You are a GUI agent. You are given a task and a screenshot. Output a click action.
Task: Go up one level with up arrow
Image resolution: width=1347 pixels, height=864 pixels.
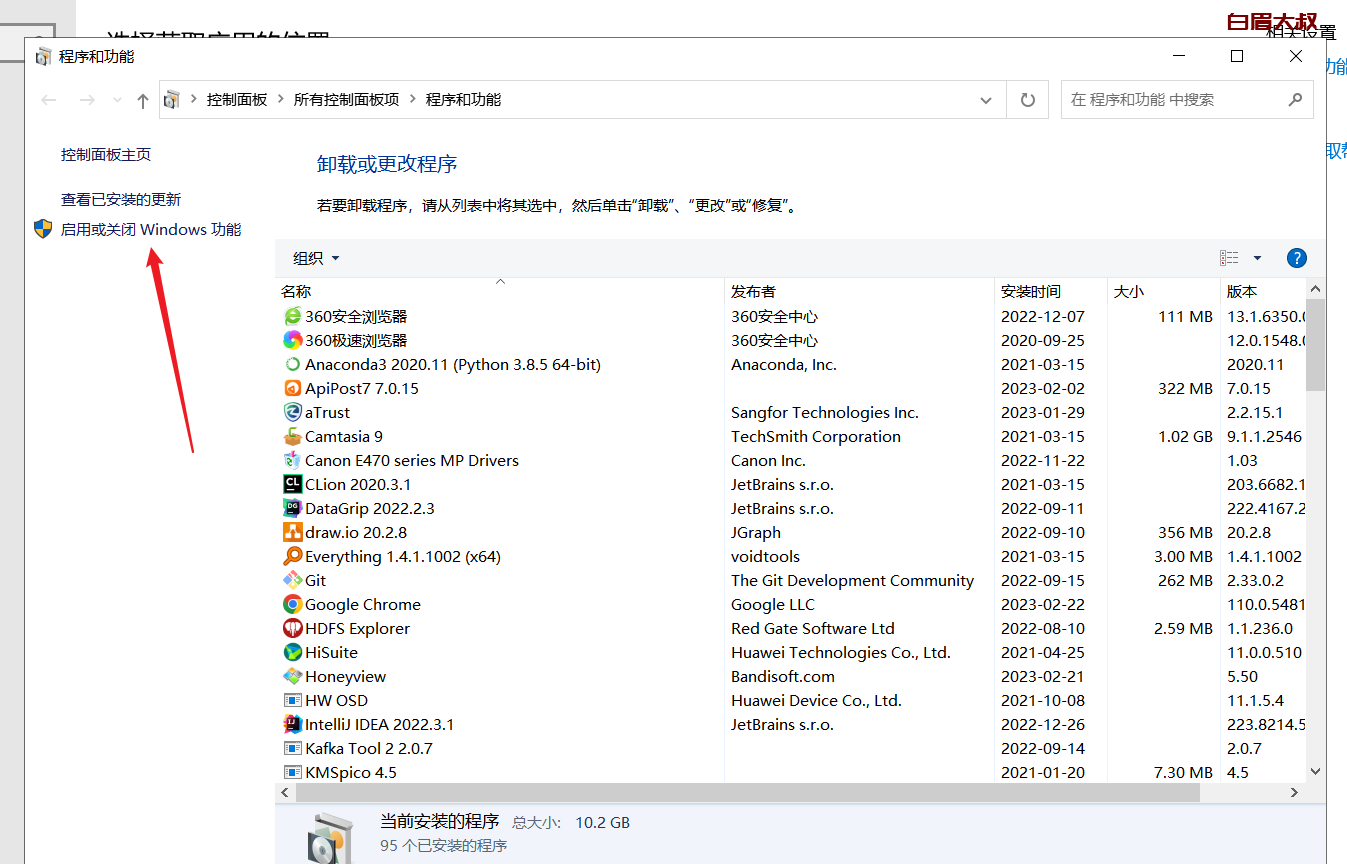coord(142,100)
